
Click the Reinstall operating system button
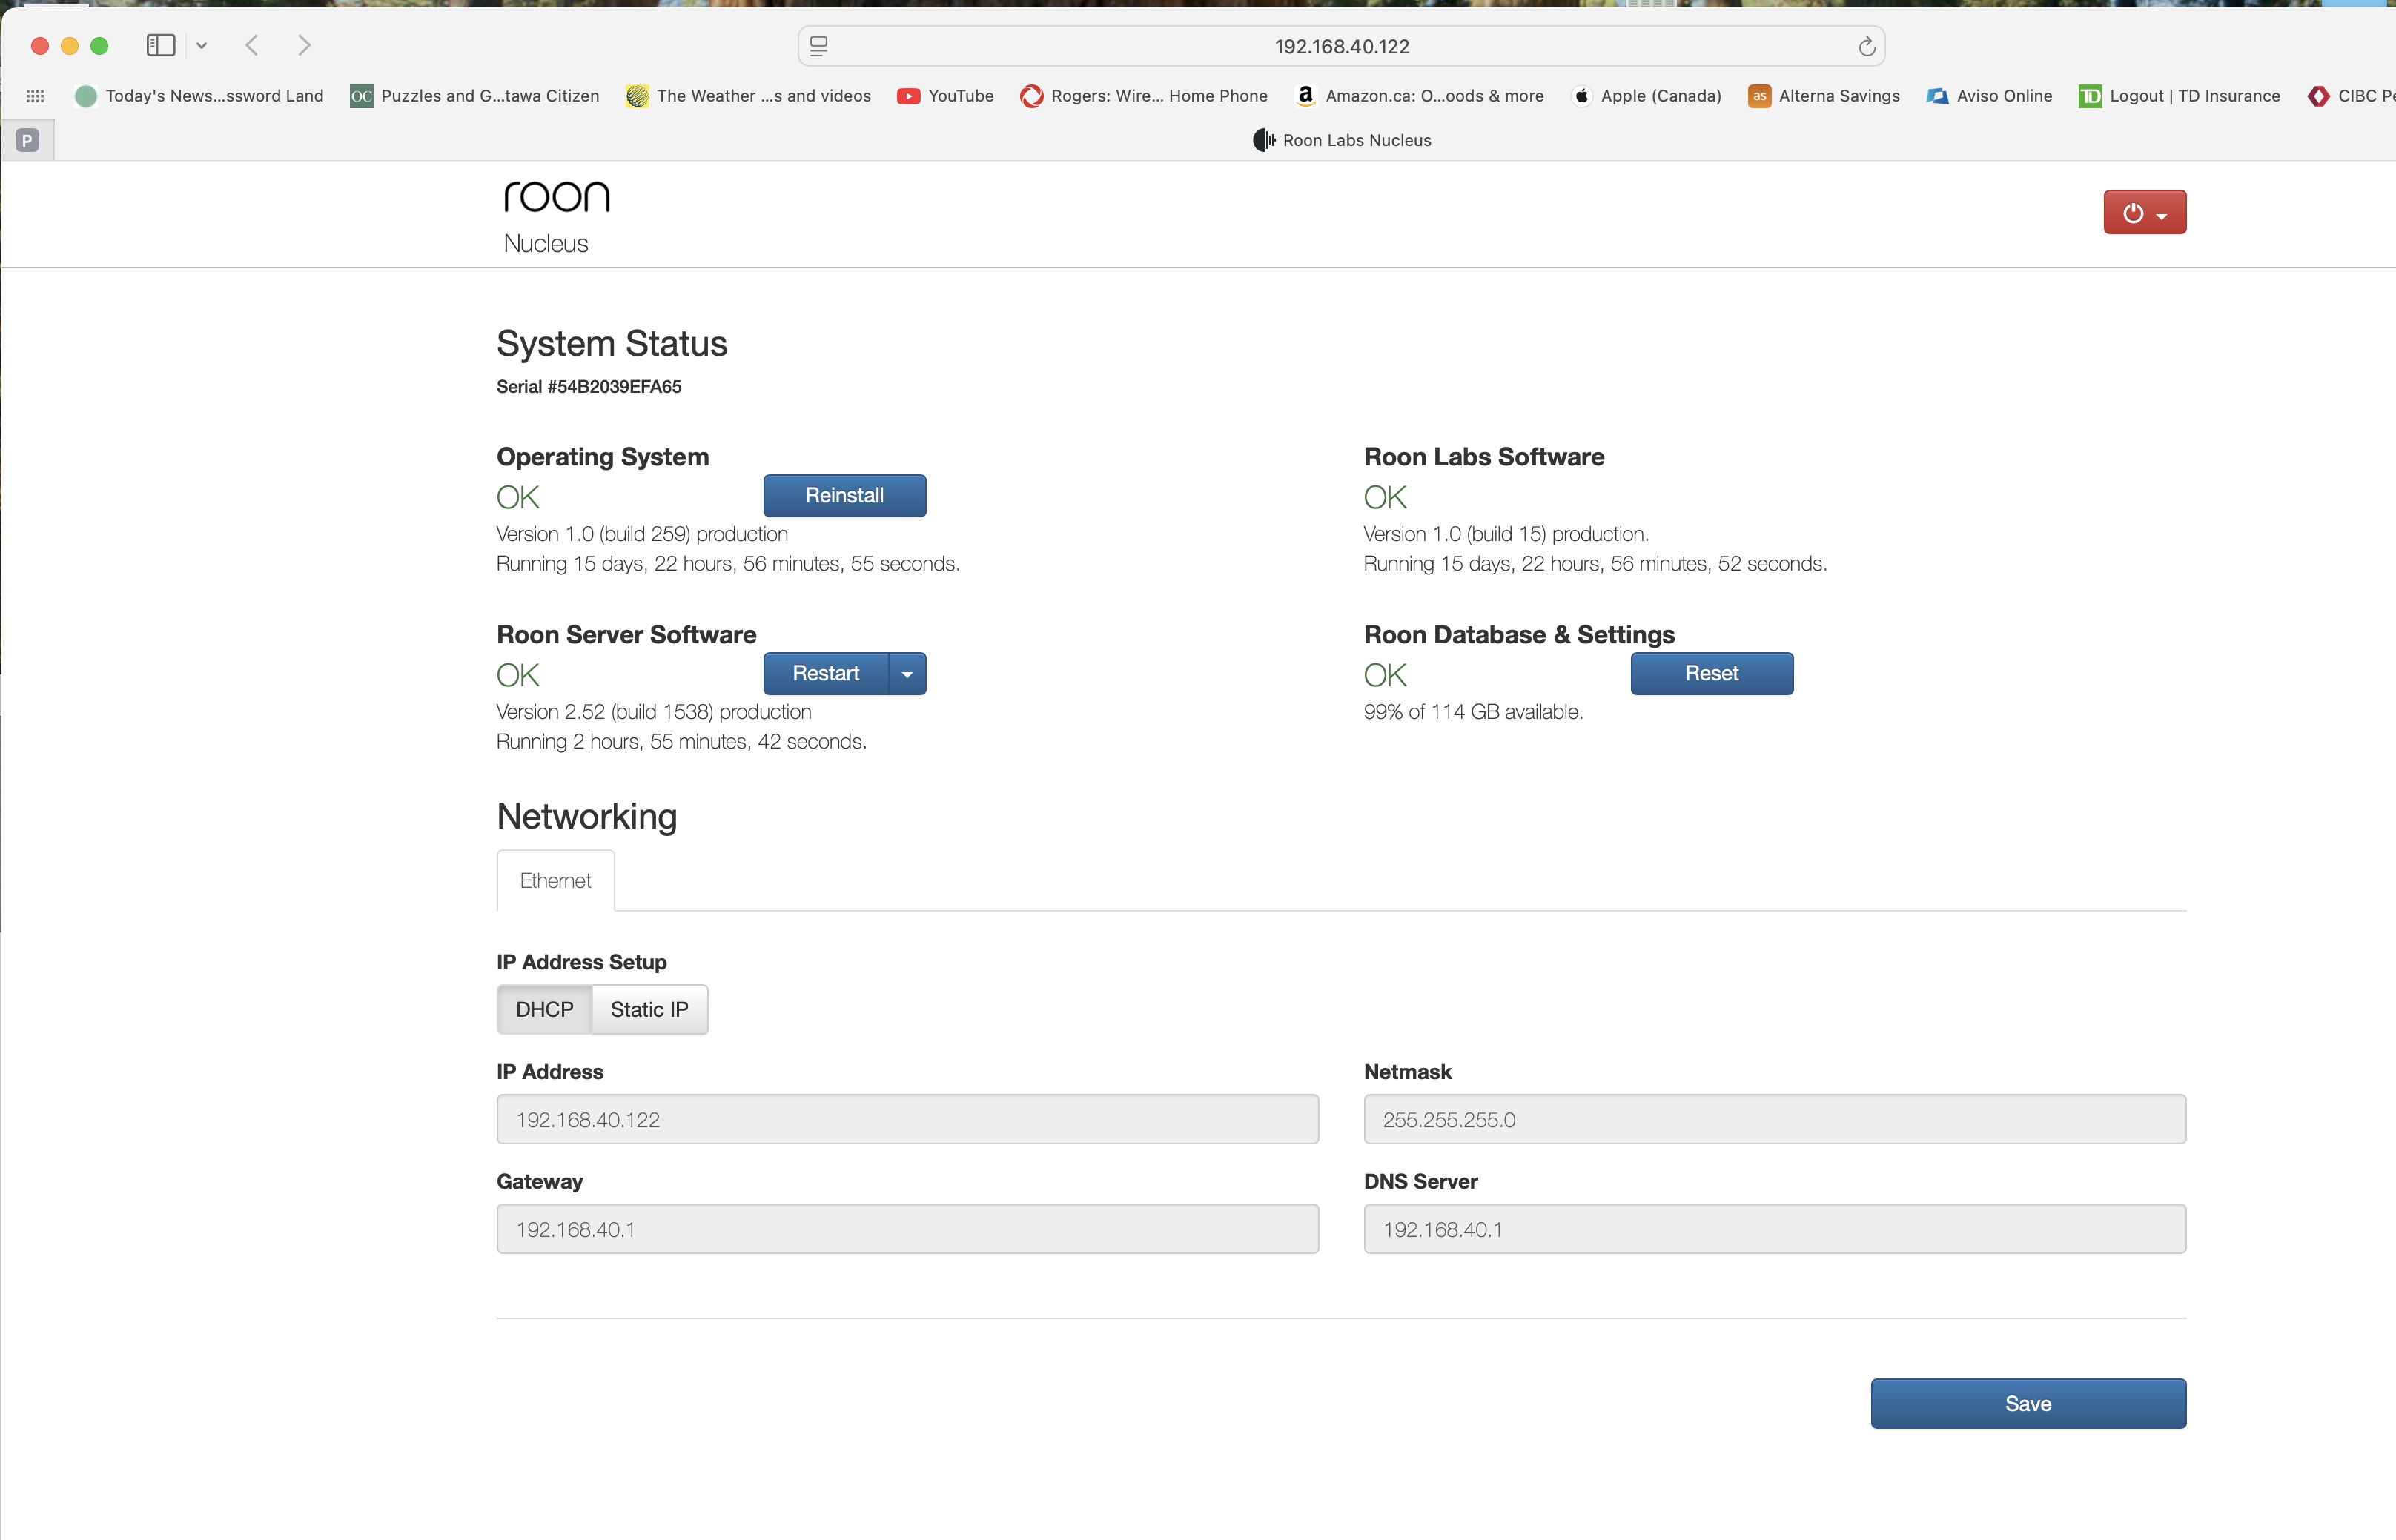click(844, 496)
